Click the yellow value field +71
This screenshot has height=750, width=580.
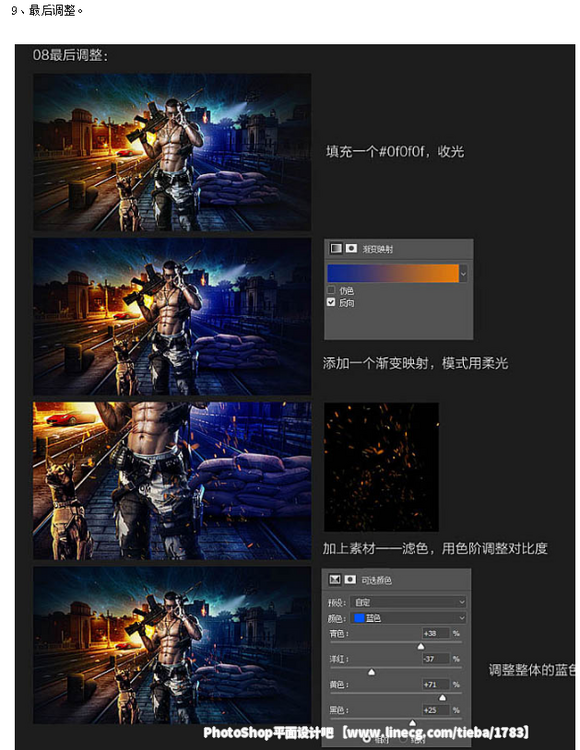coord(436,684)
